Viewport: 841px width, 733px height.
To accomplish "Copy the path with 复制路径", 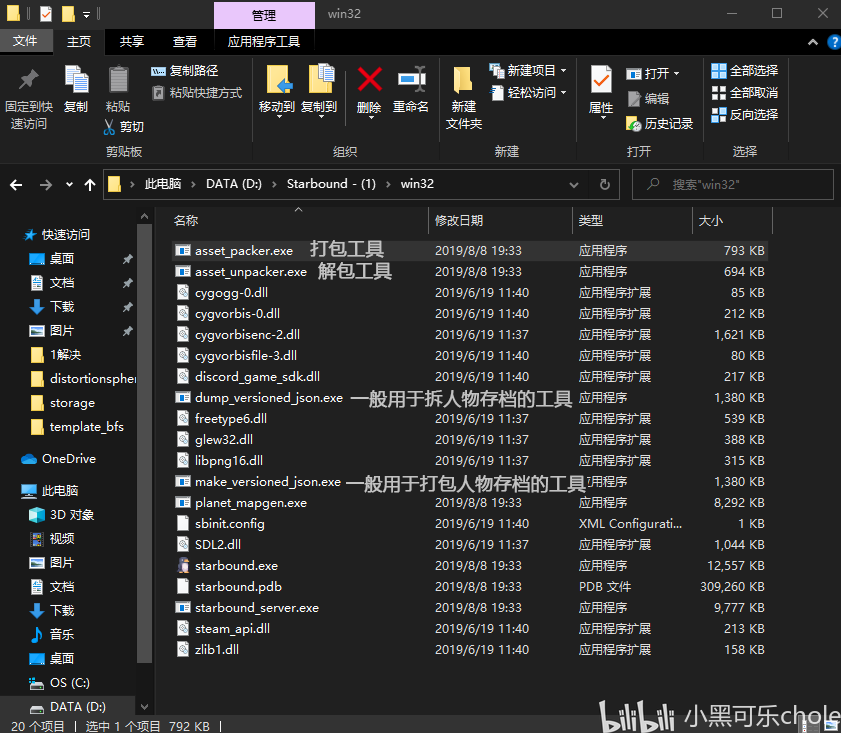I will tap(185, 71).
